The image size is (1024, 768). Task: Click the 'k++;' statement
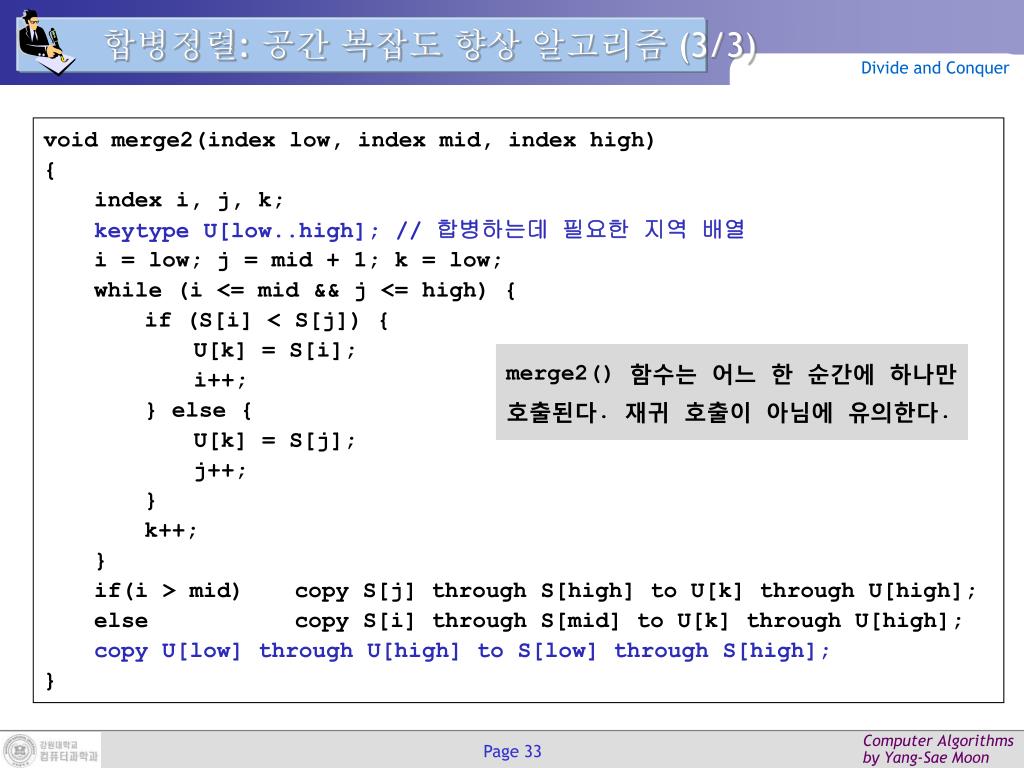170,530
